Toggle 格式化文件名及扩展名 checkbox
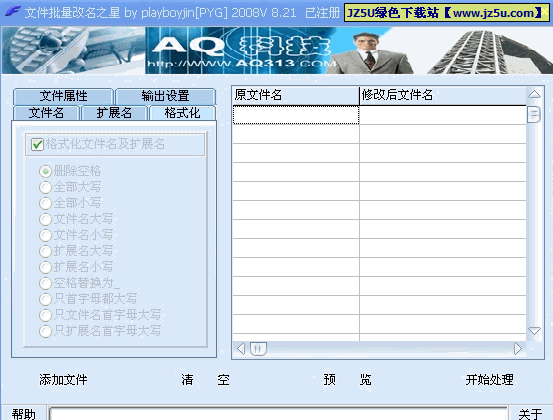 click(x=37, y=144)
